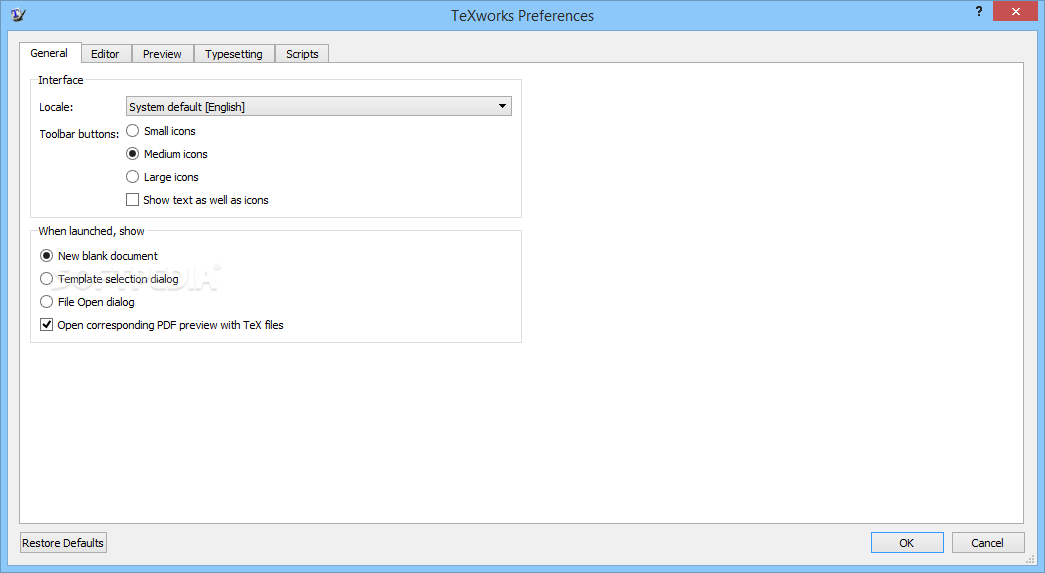1045x573 pixels.
Task: Confirm settings with the OK button
Action: click(907, 543)
